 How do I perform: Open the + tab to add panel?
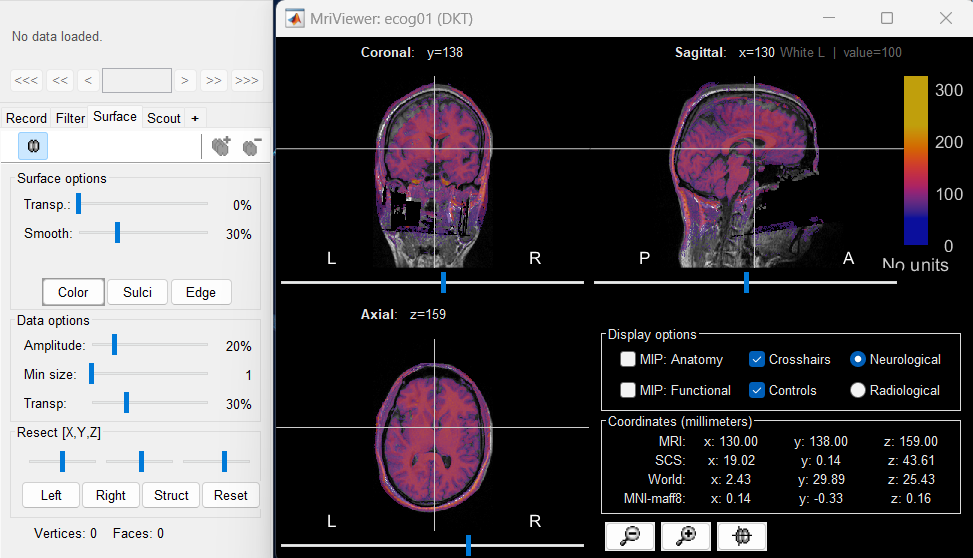[195, 118]
